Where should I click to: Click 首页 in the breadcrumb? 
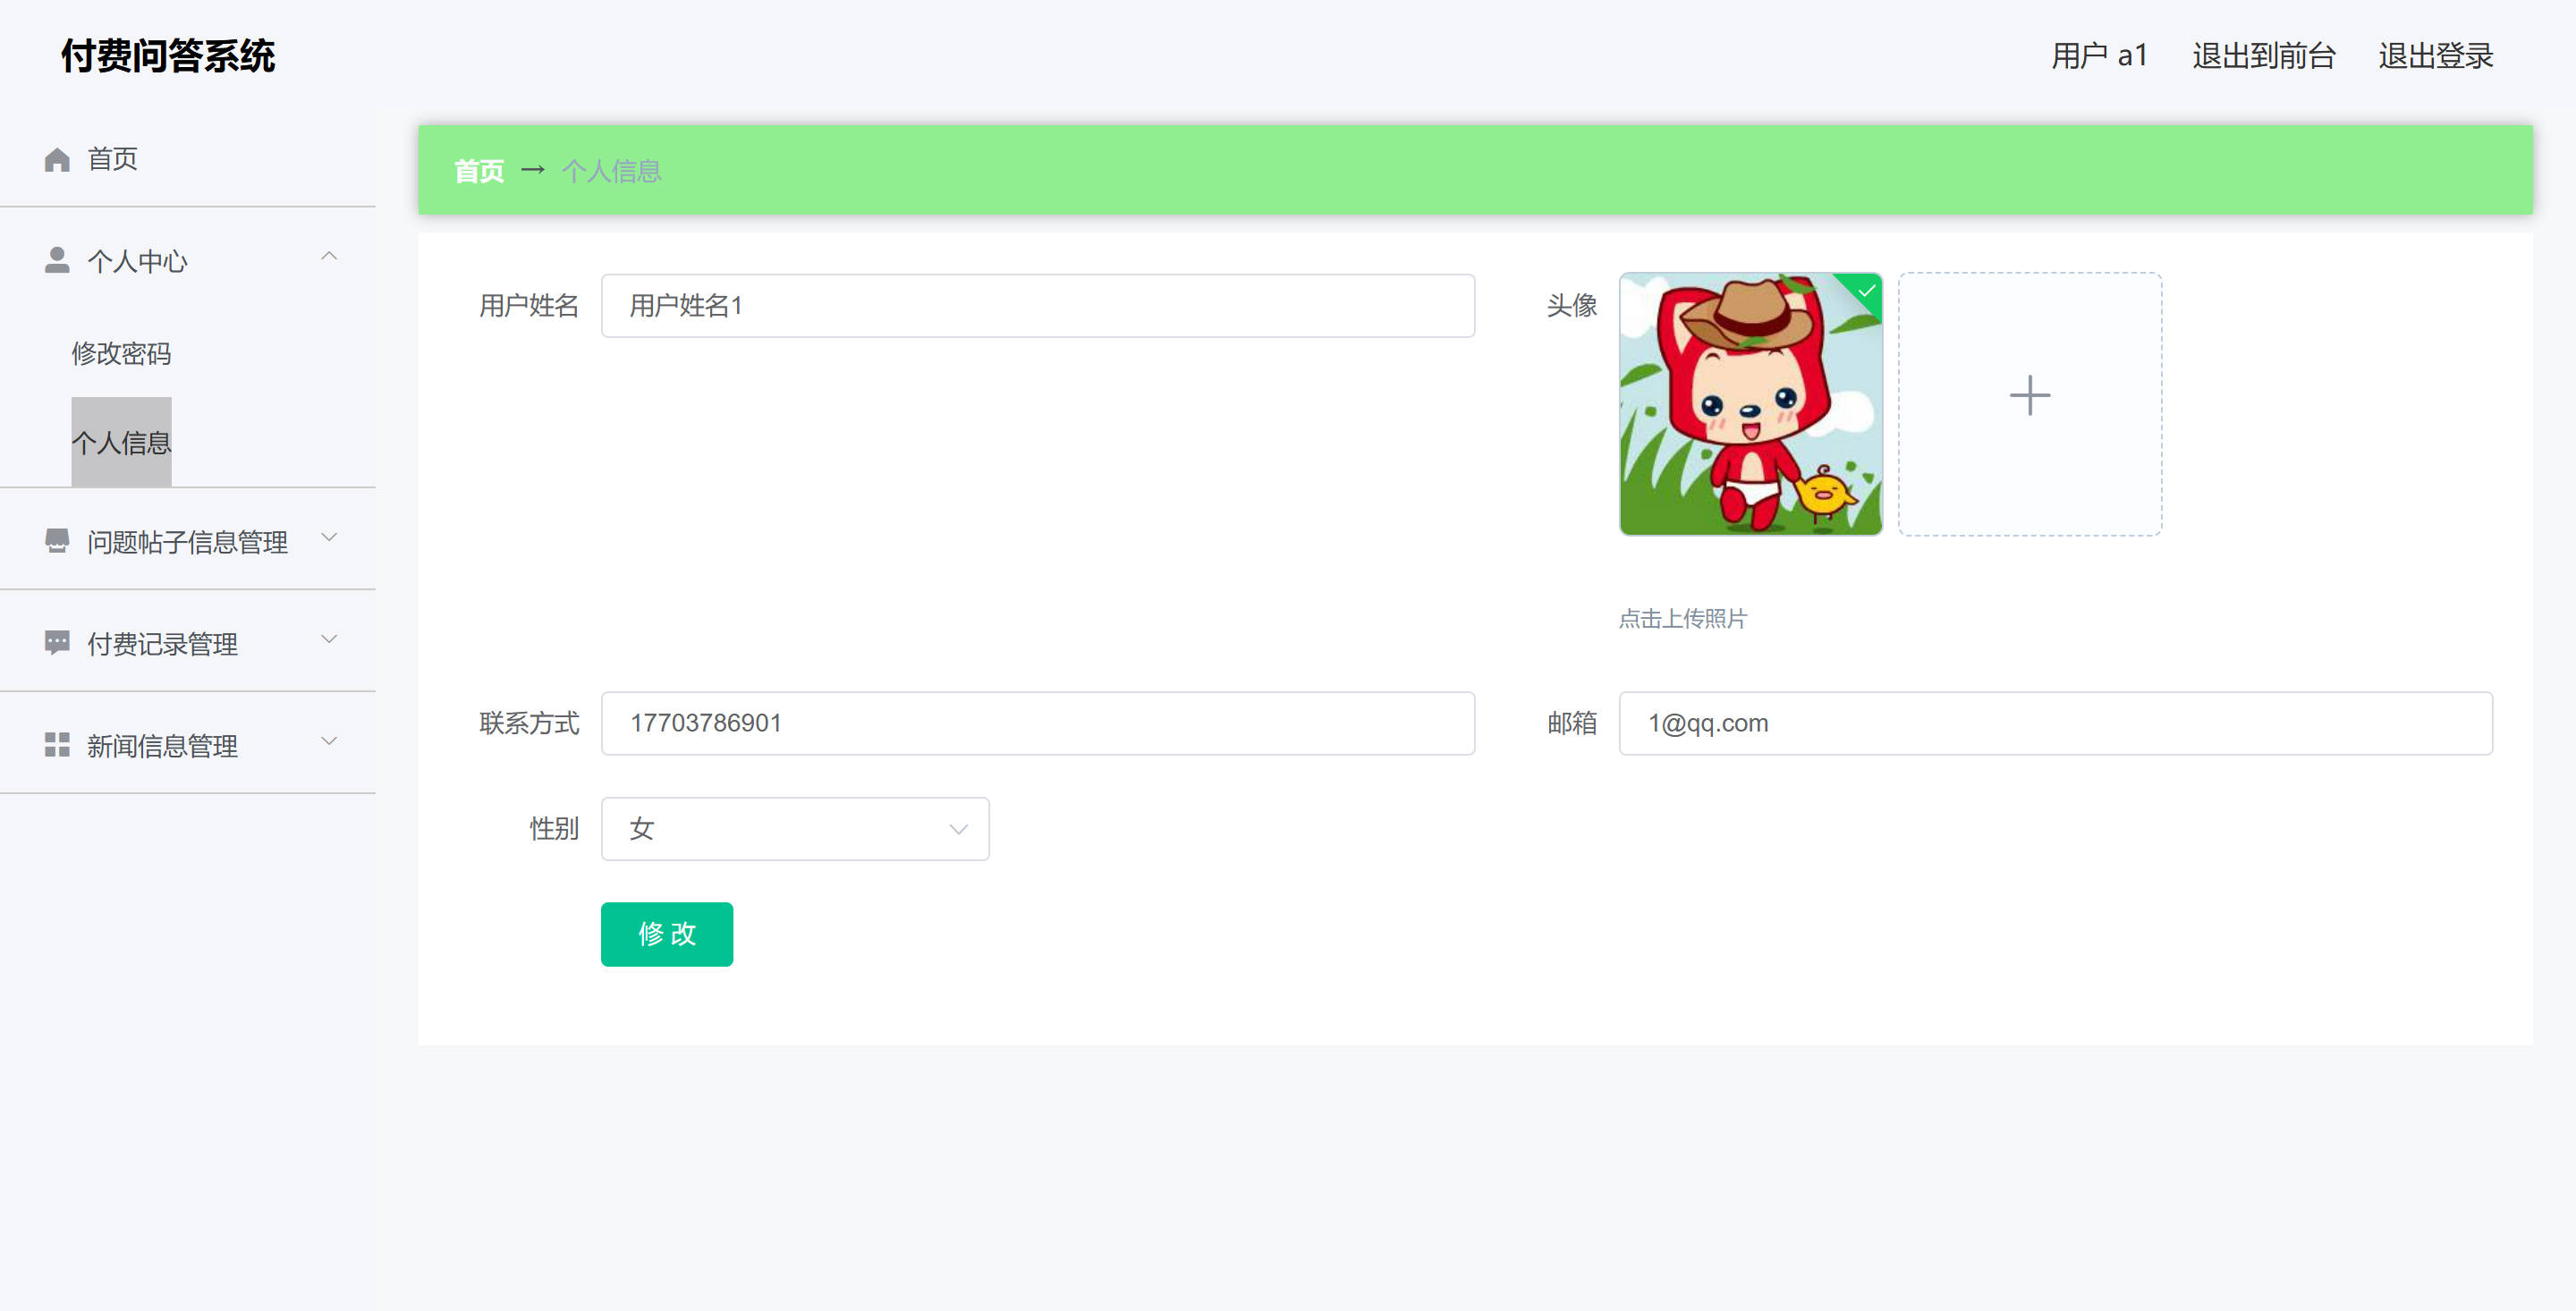coord(479,171)
